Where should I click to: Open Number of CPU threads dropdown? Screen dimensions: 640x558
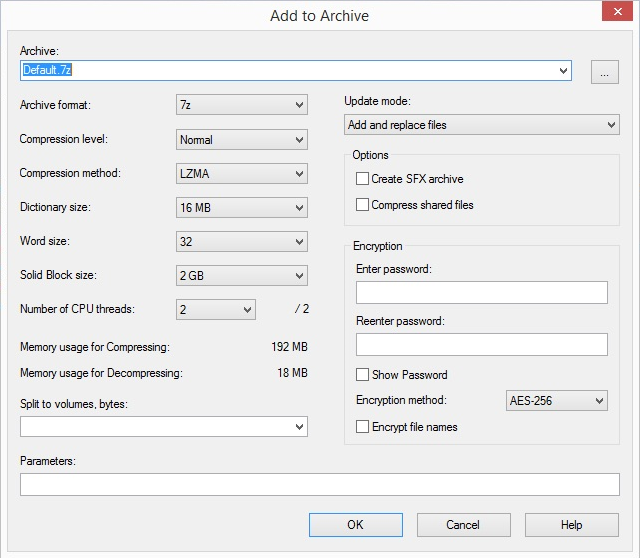[x=216, y=310]
